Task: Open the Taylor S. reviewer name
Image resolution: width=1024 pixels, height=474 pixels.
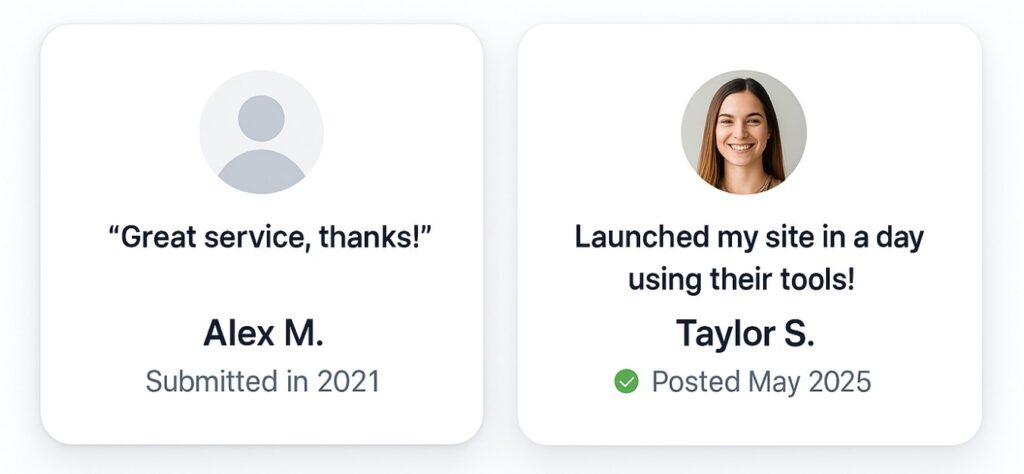Action: tap(745, 333)
